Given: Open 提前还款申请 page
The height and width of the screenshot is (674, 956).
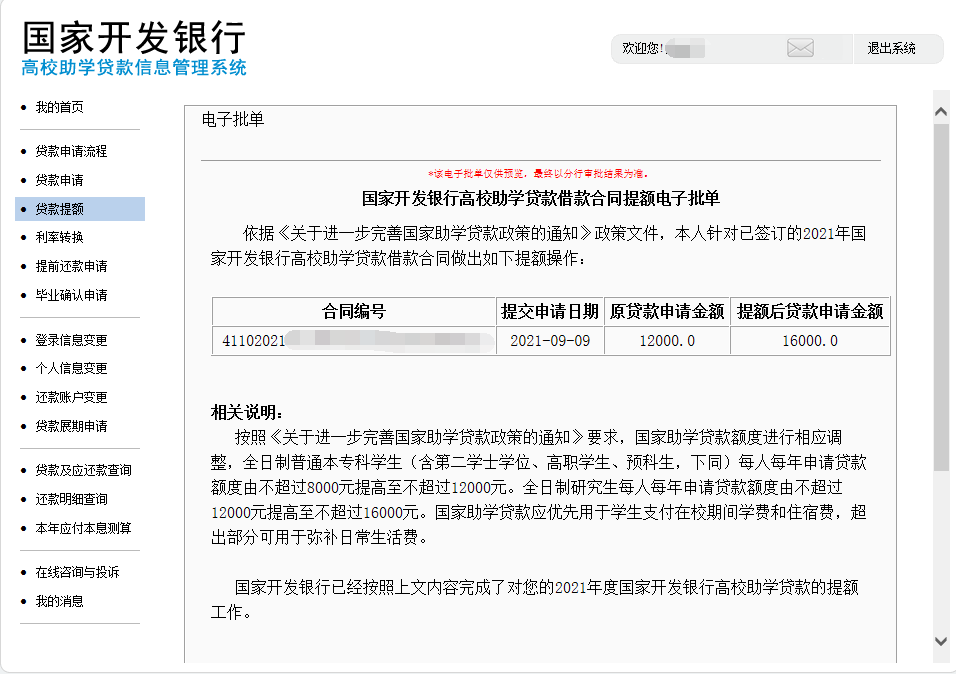Looking at the screenshot, I should coord(71,267).
